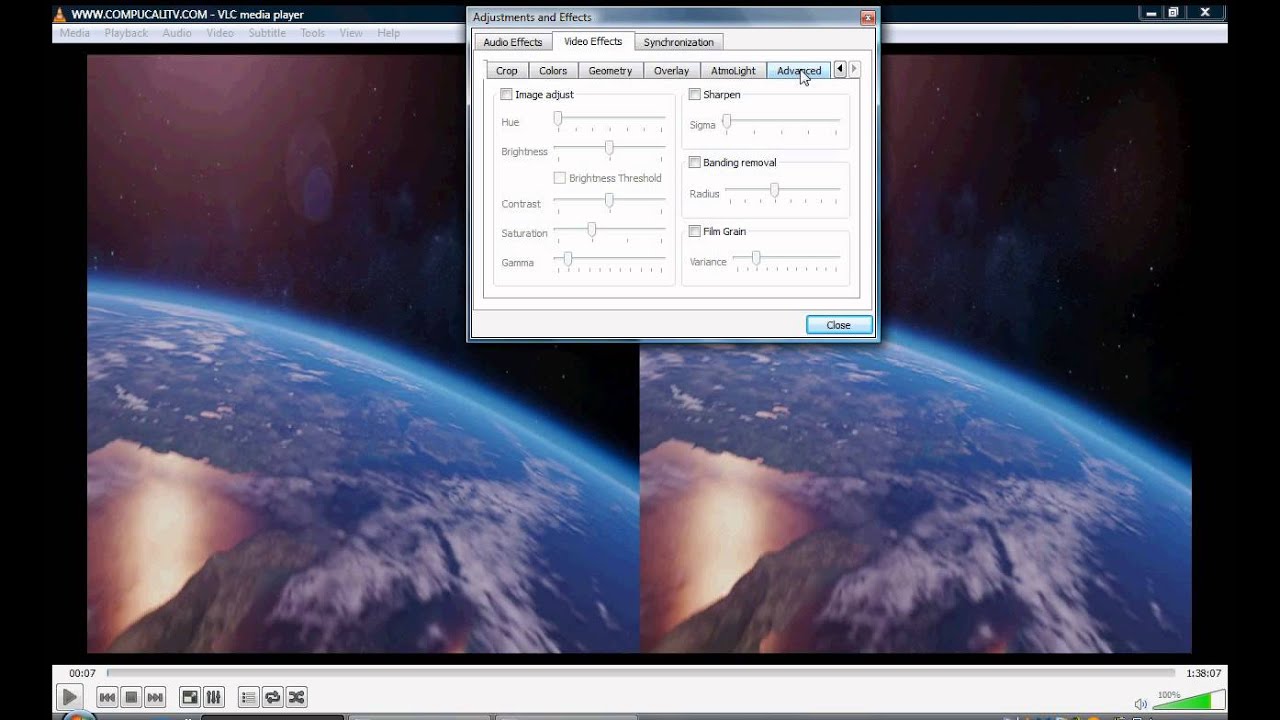Open the Overlay sub-tab
Viewport: 1280px width, 720px height.
[671, 71]
